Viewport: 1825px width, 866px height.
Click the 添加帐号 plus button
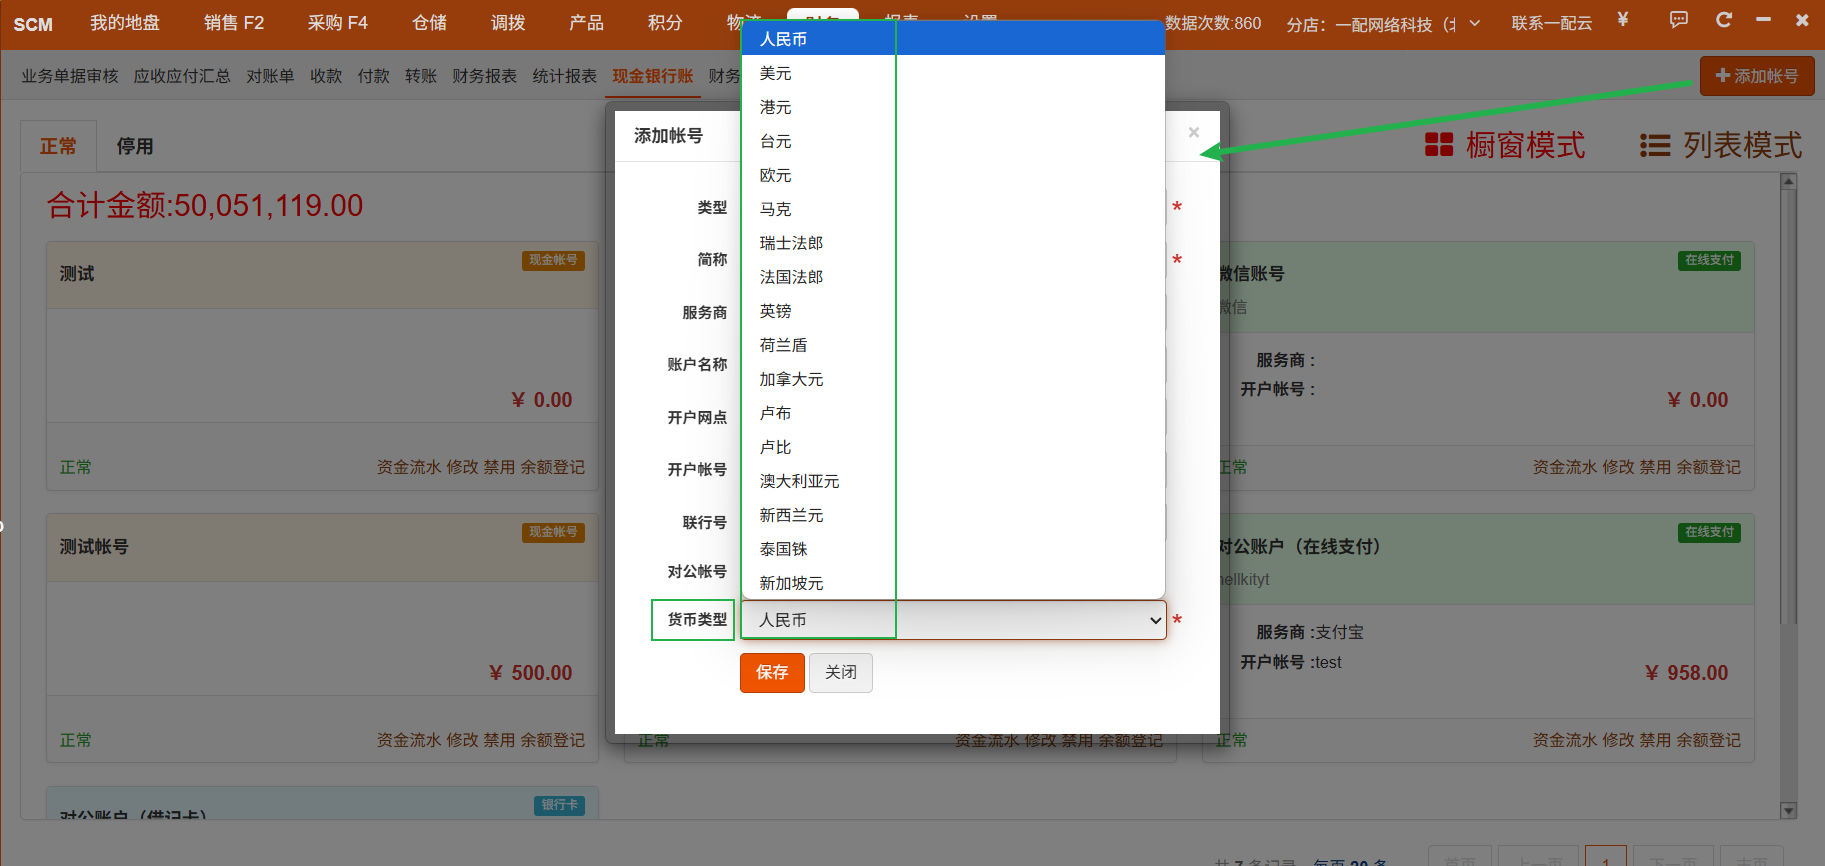click(1756, 76)
